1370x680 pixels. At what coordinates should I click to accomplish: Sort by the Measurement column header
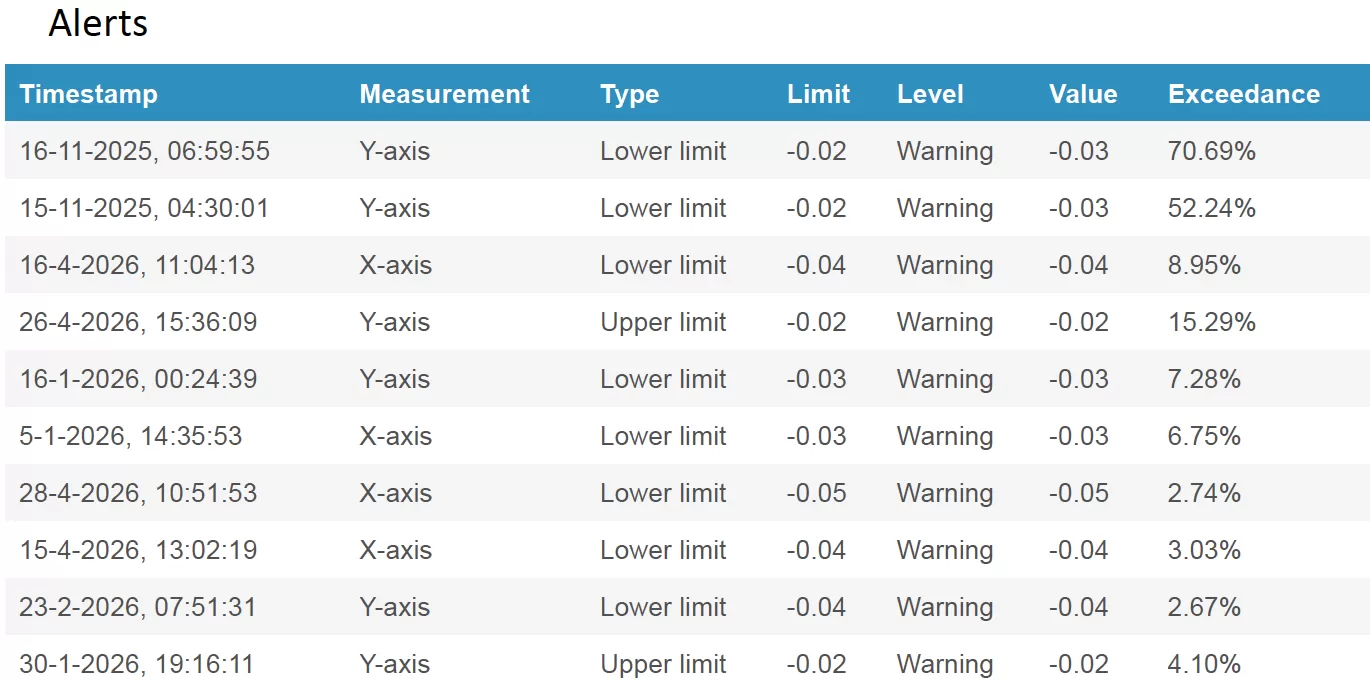[444, 94]
